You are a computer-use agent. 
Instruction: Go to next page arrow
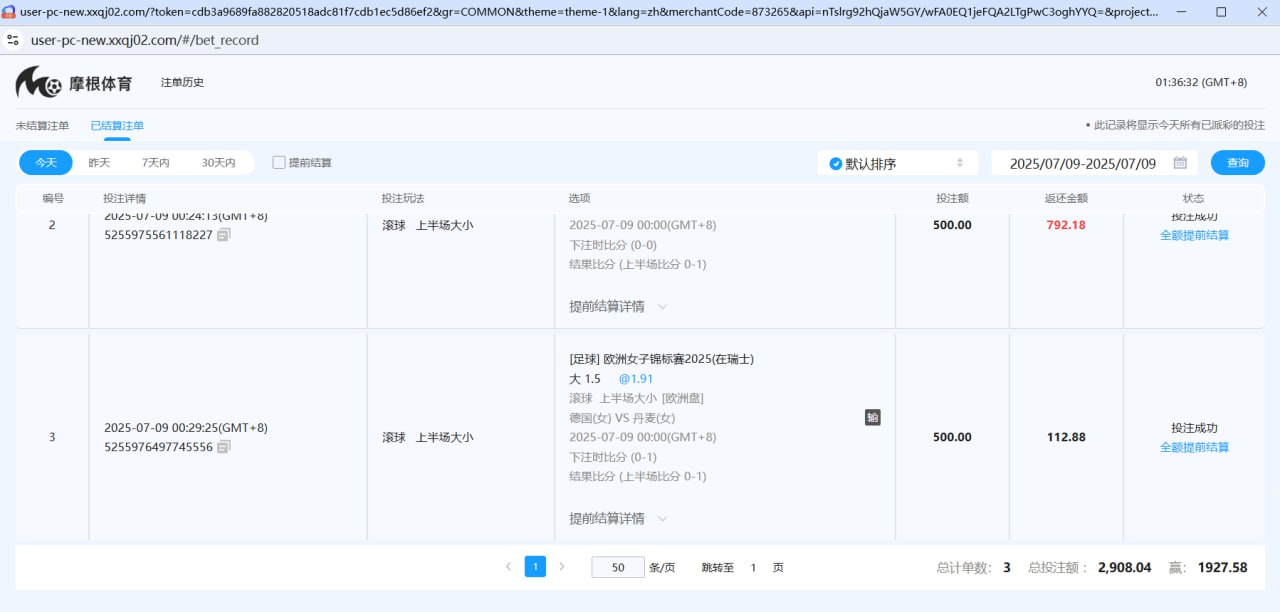562,567
